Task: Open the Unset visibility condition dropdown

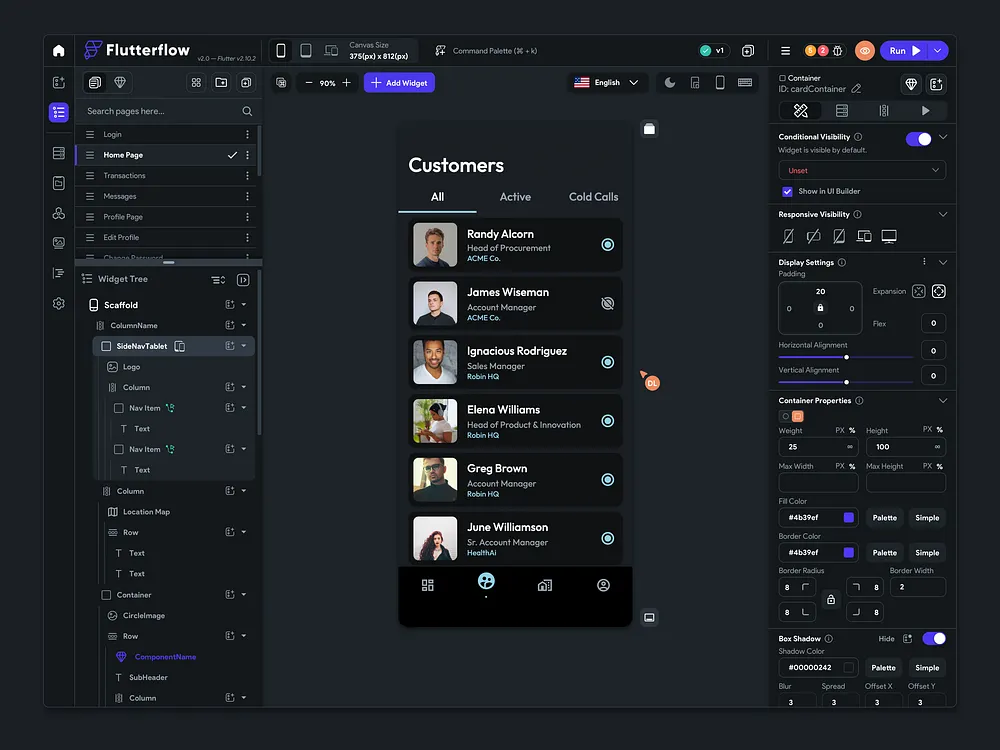Action: tap(860, 170)
